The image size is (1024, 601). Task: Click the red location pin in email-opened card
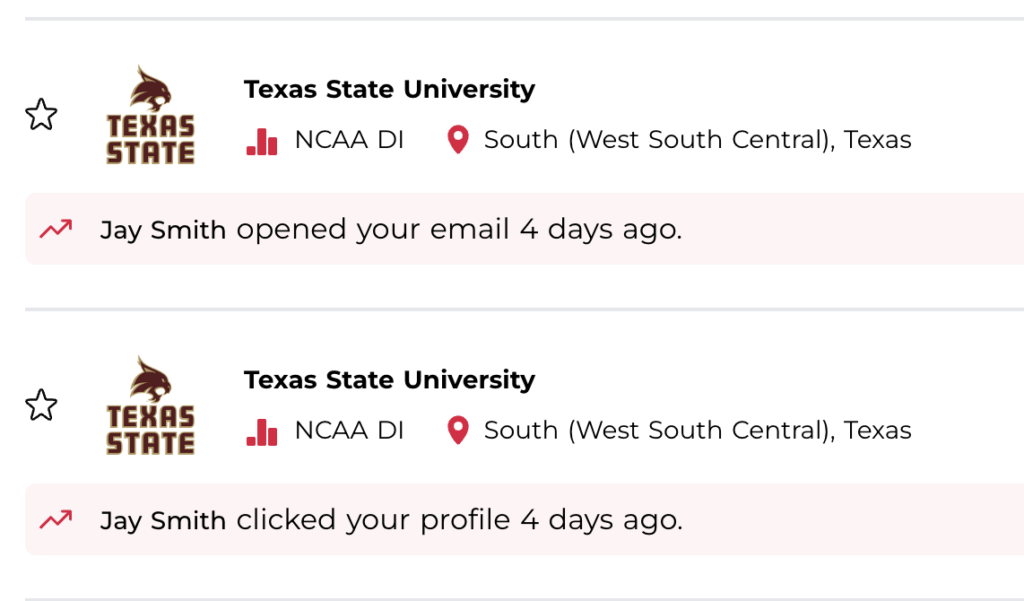[458, 140]
